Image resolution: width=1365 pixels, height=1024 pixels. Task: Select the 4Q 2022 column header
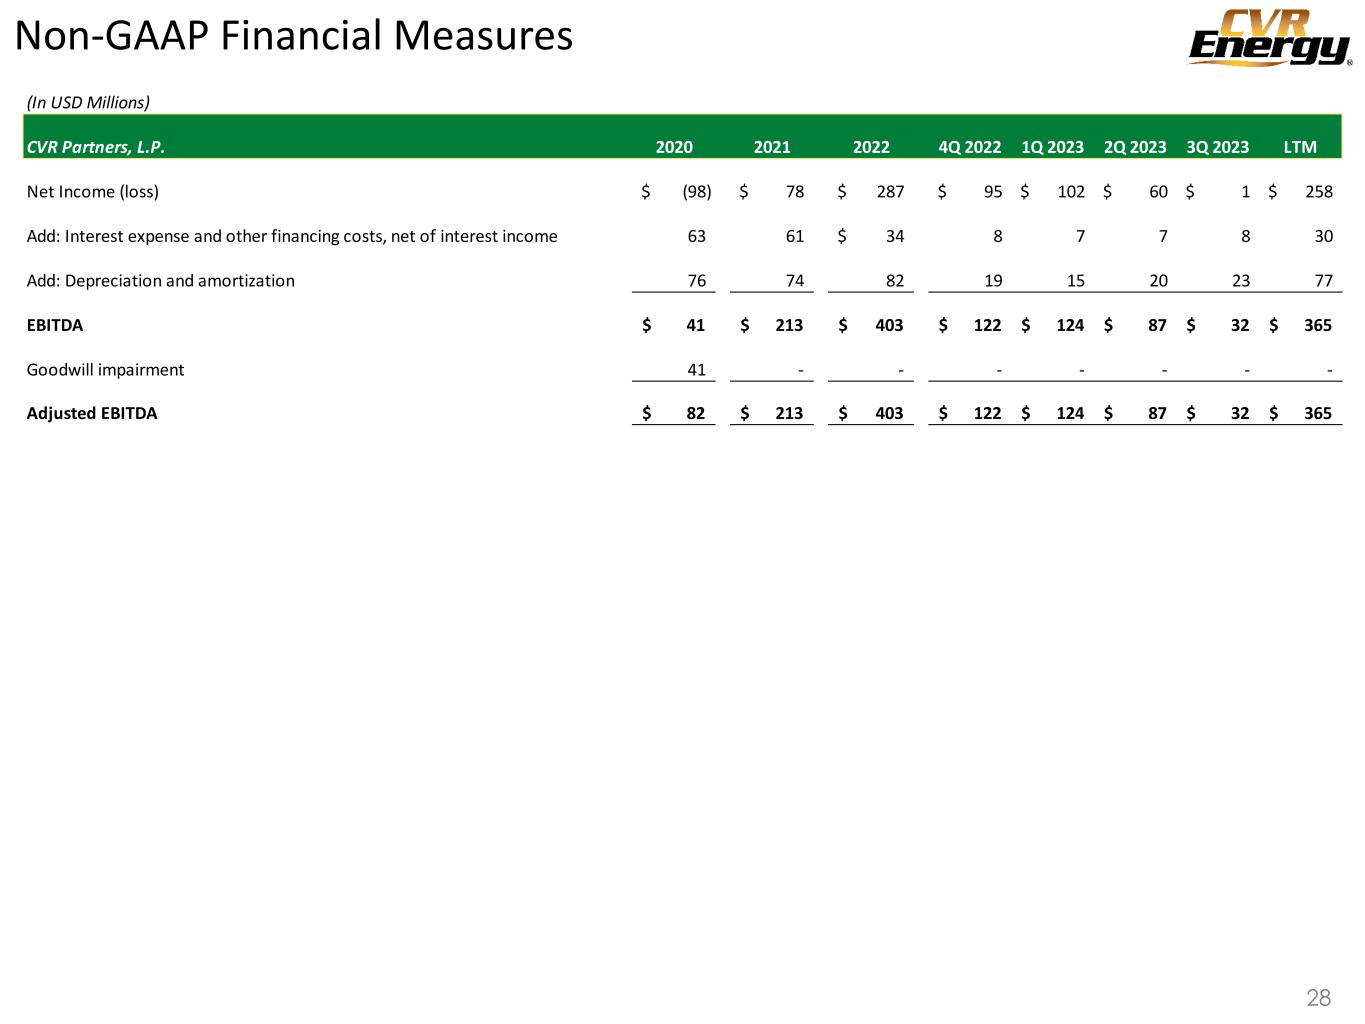pos(969,147)
